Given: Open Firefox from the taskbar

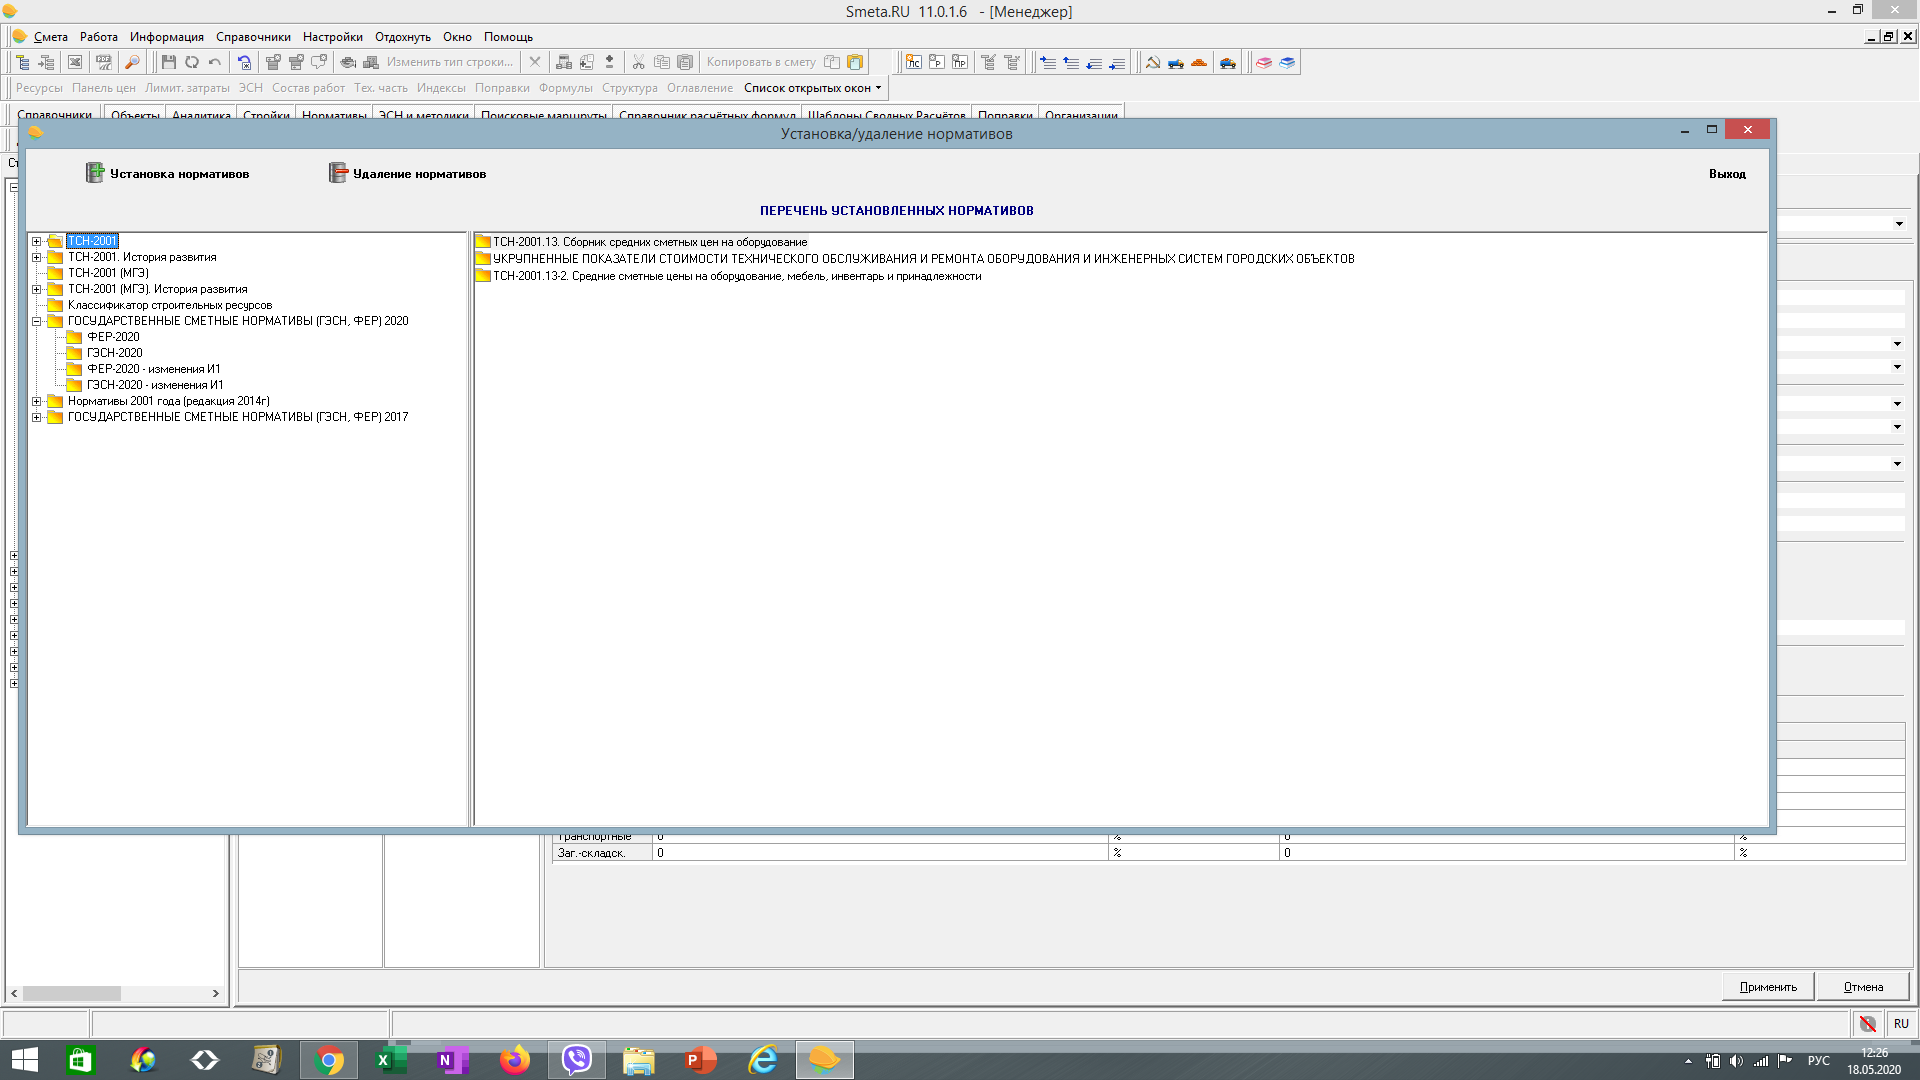Looking at the screenshot, I should tap(515, 1060).
